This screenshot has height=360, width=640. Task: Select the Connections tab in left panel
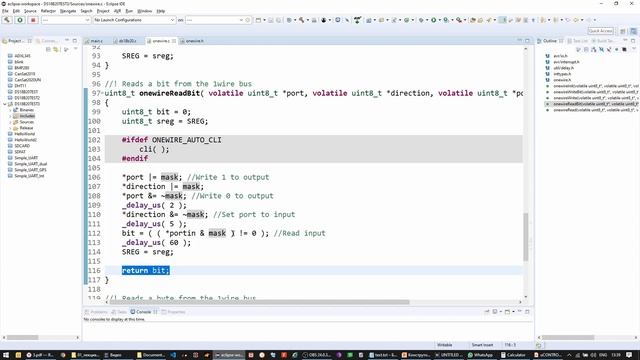point(48,41)
